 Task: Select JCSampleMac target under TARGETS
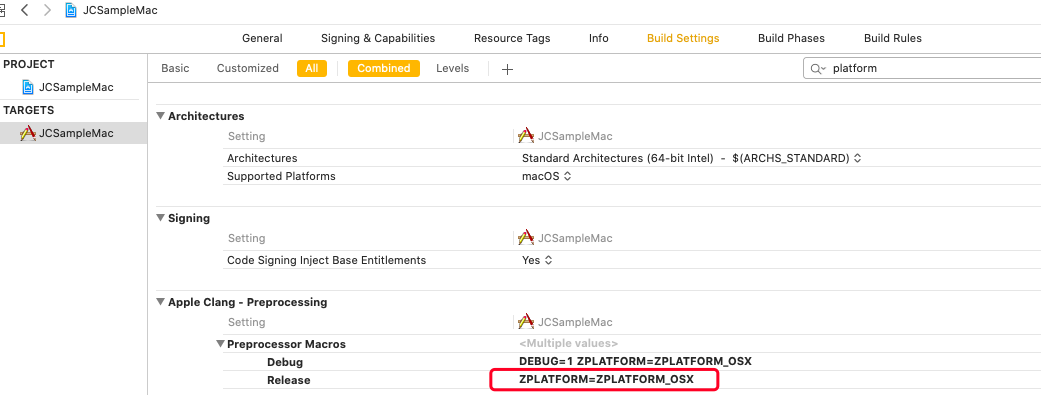tap(76, 133)
